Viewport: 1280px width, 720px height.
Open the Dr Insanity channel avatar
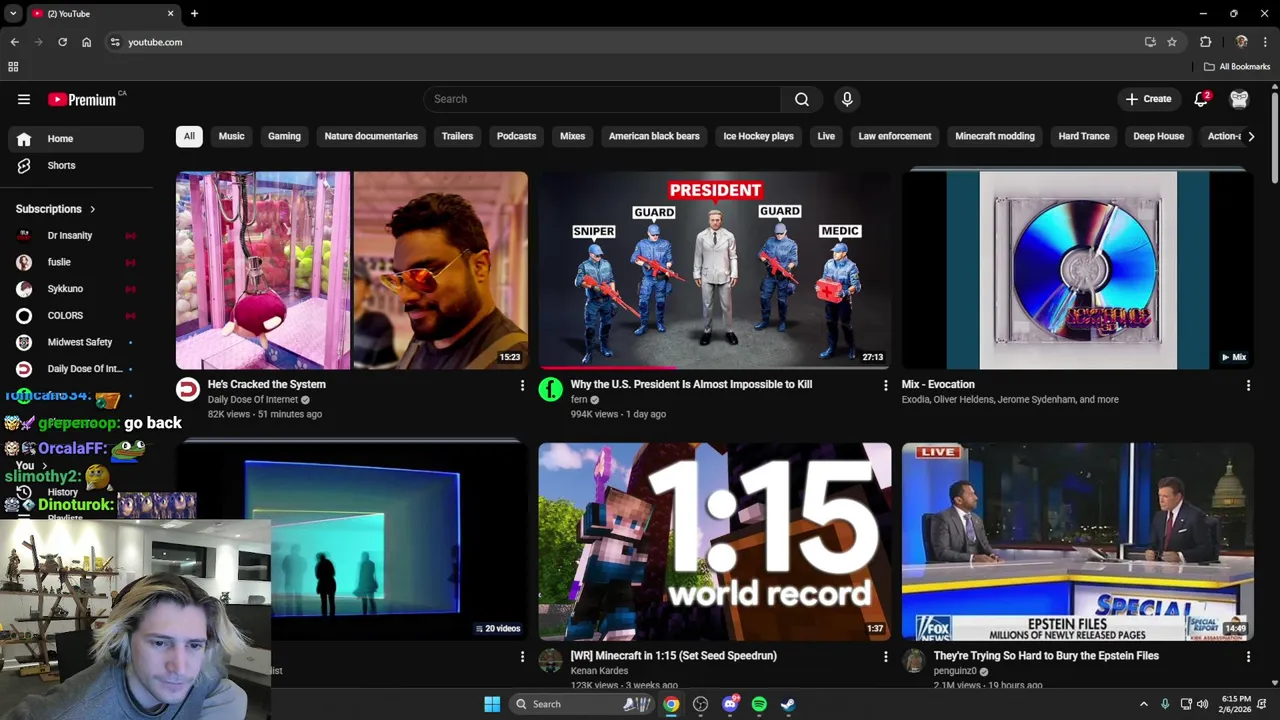(x=24, y=235)
